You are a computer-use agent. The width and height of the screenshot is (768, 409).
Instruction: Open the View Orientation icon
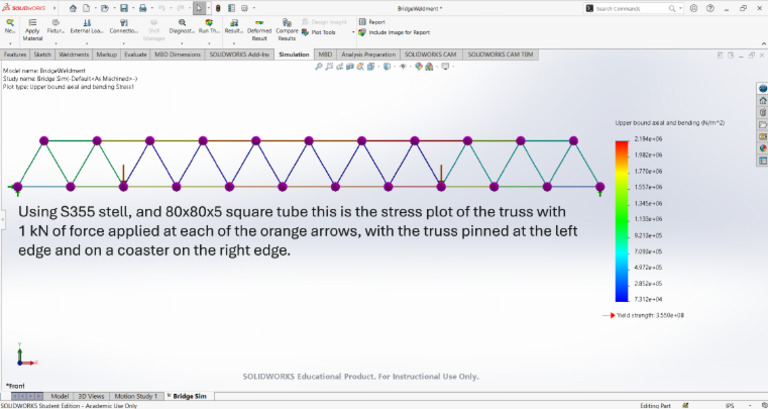point(372,67)
